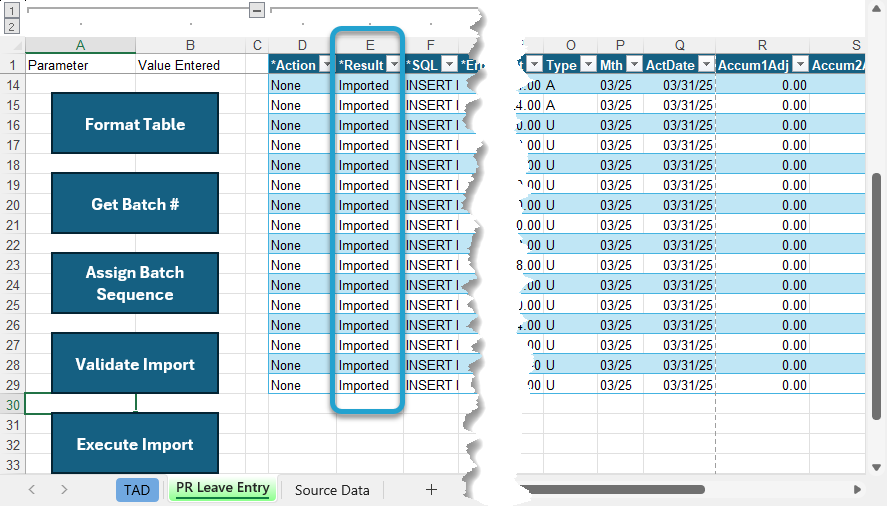Open the *Action column filter dropdown

pyautogui.click(x=326, y=65)
